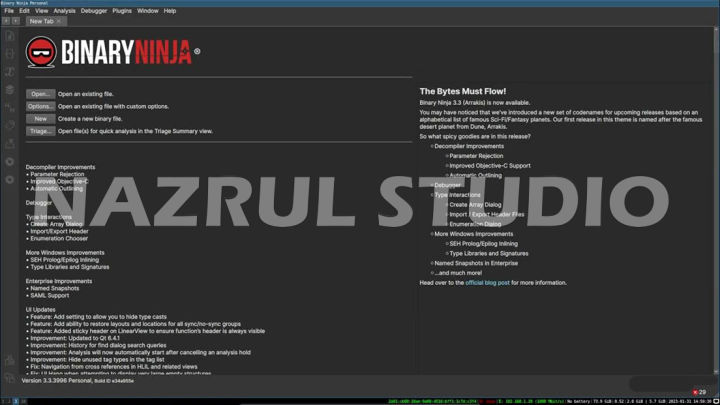Click "UI Updates" heading in changelog
The width and height of the screenshot is (720, 405).
[x=40, y=310]
